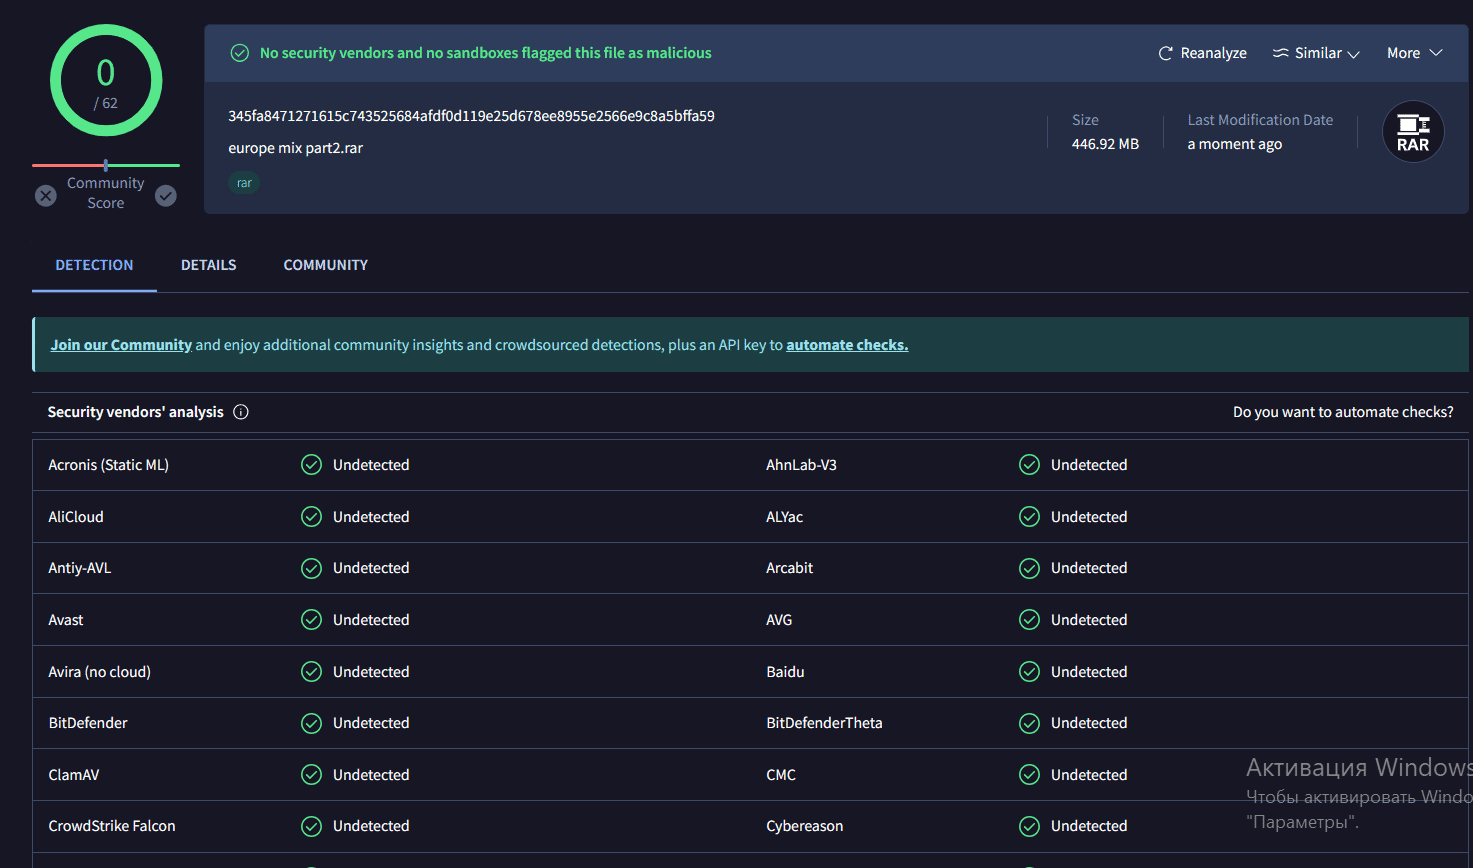1473x868 pixels.
Task: Click the 446.92 MB size value
Action: [1105, 144]
